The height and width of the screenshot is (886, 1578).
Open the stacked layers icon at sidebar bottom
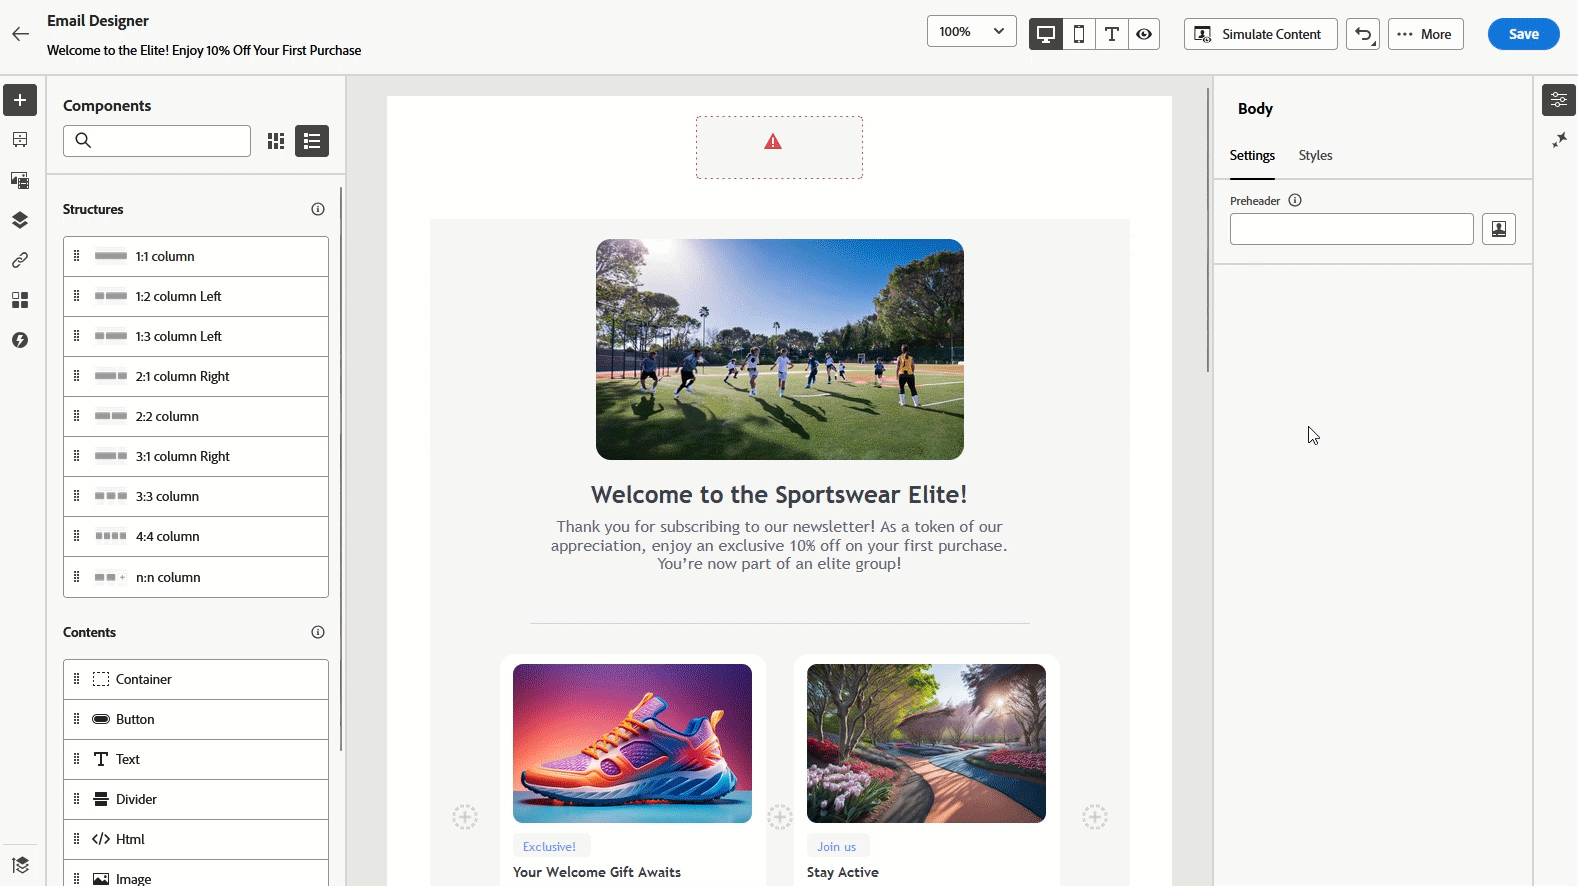pyautogui.click(x=20, y=865)
